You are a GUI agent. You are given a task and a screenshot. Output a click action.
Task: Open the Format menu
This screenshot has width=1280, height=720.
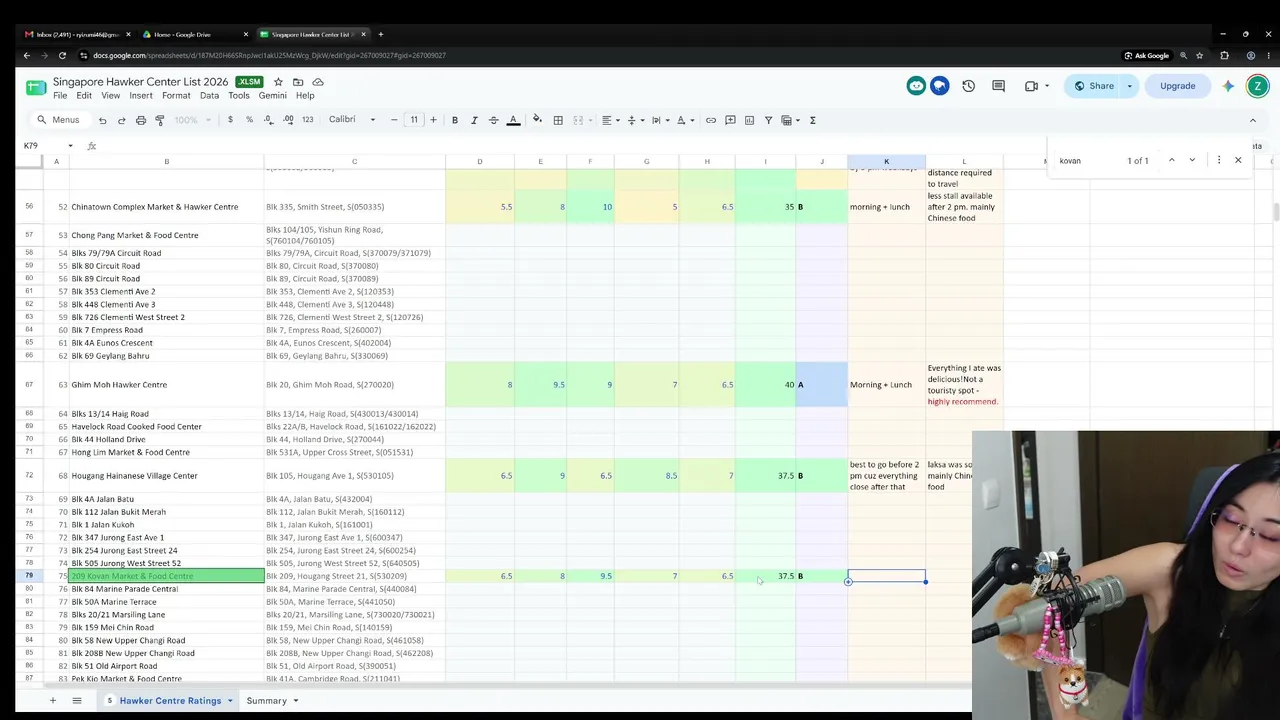176,96
